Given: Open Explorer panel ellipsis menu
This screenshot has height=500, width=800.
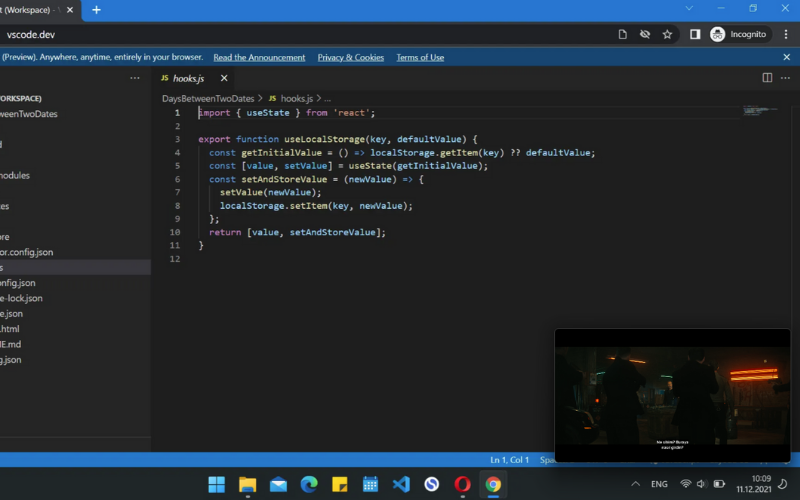Looking at the screenshot, I should tap(135, 78).
